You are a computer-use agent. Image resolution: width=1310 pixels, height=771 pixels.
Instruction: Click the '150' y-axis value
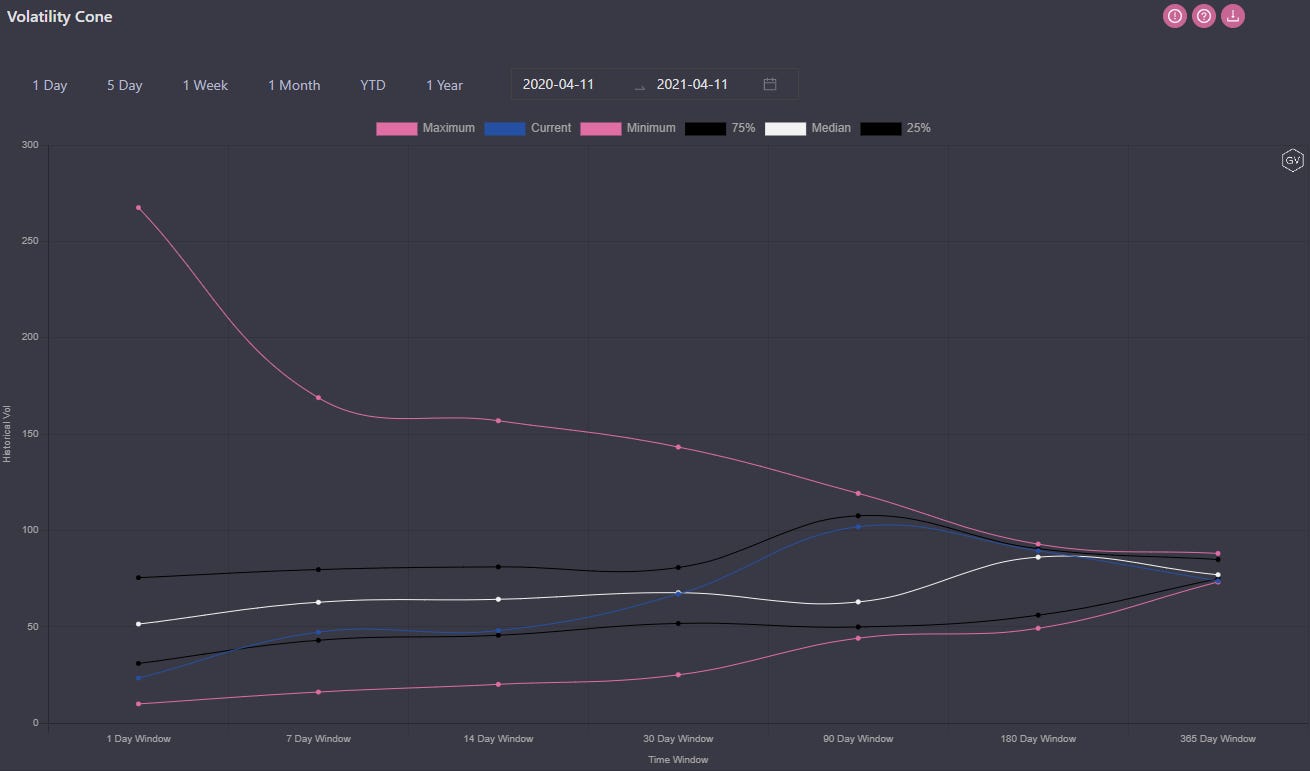[29, 434]
